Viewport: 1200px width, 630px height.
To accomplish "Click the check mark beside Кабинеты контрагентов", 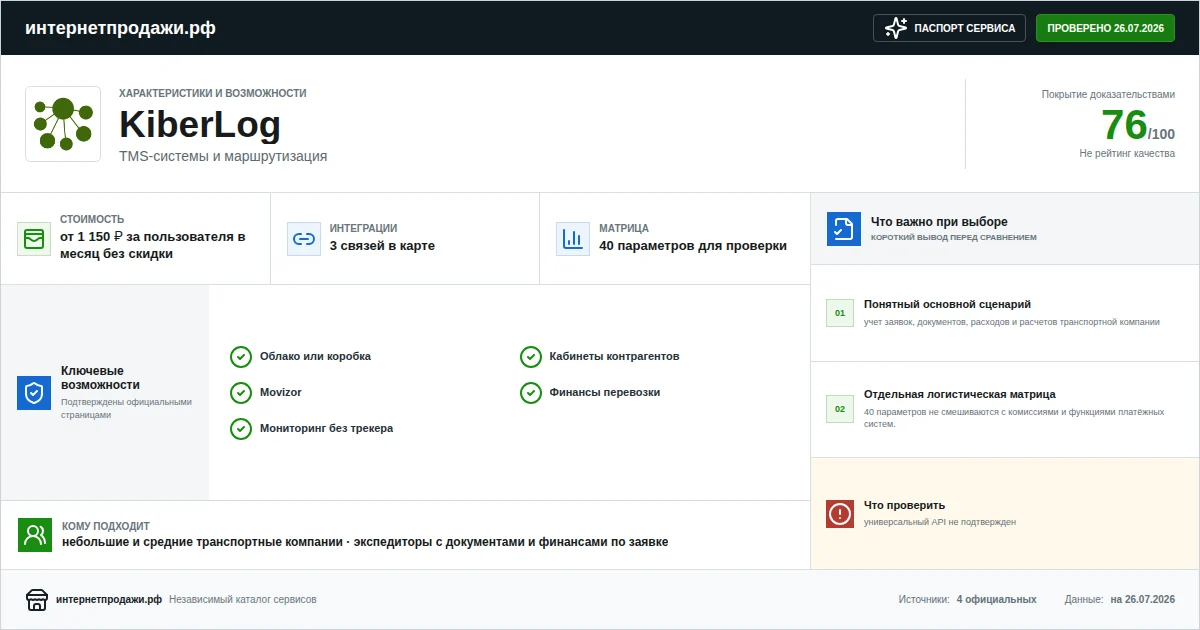I will click(531, 357).
